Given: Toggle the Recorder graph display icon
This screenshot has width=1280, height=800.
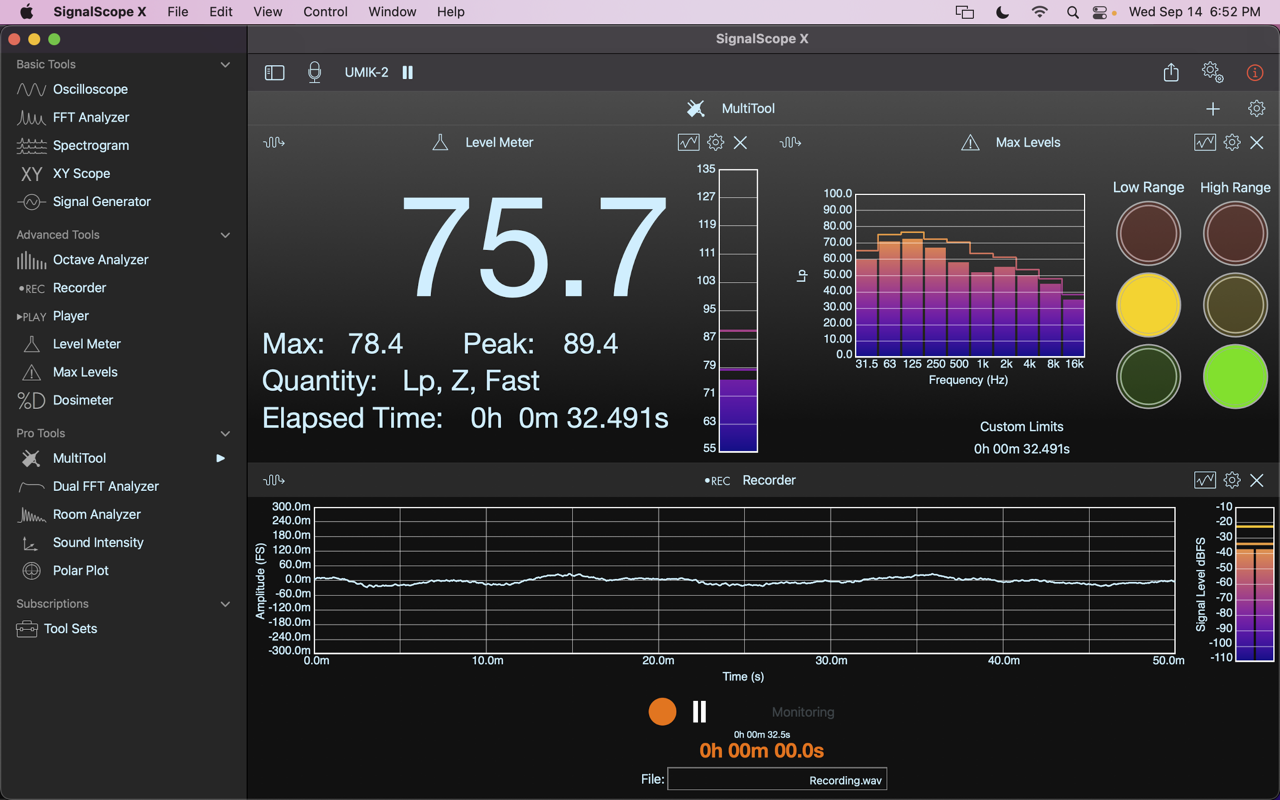Looking at the screenshot, I should pyautogui.click(x=1205, y=480).
